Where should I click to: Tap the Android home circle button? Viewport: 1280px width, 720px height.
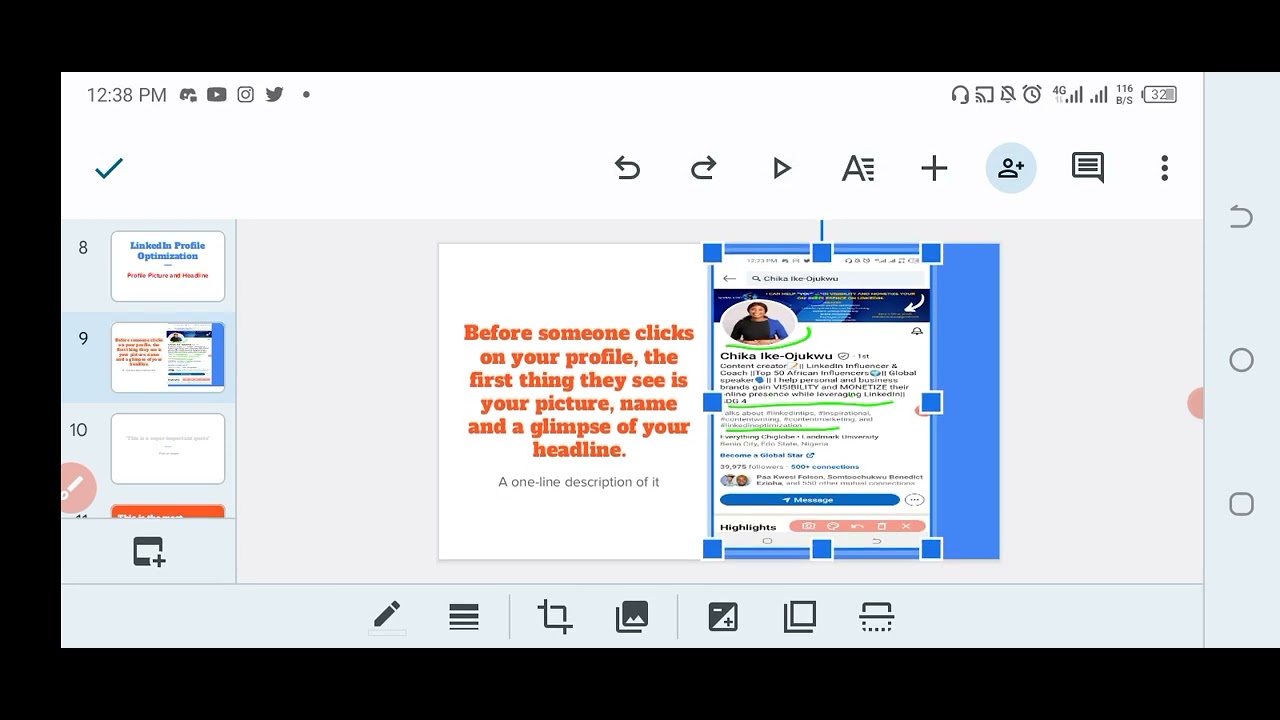tap(1241, 360)
